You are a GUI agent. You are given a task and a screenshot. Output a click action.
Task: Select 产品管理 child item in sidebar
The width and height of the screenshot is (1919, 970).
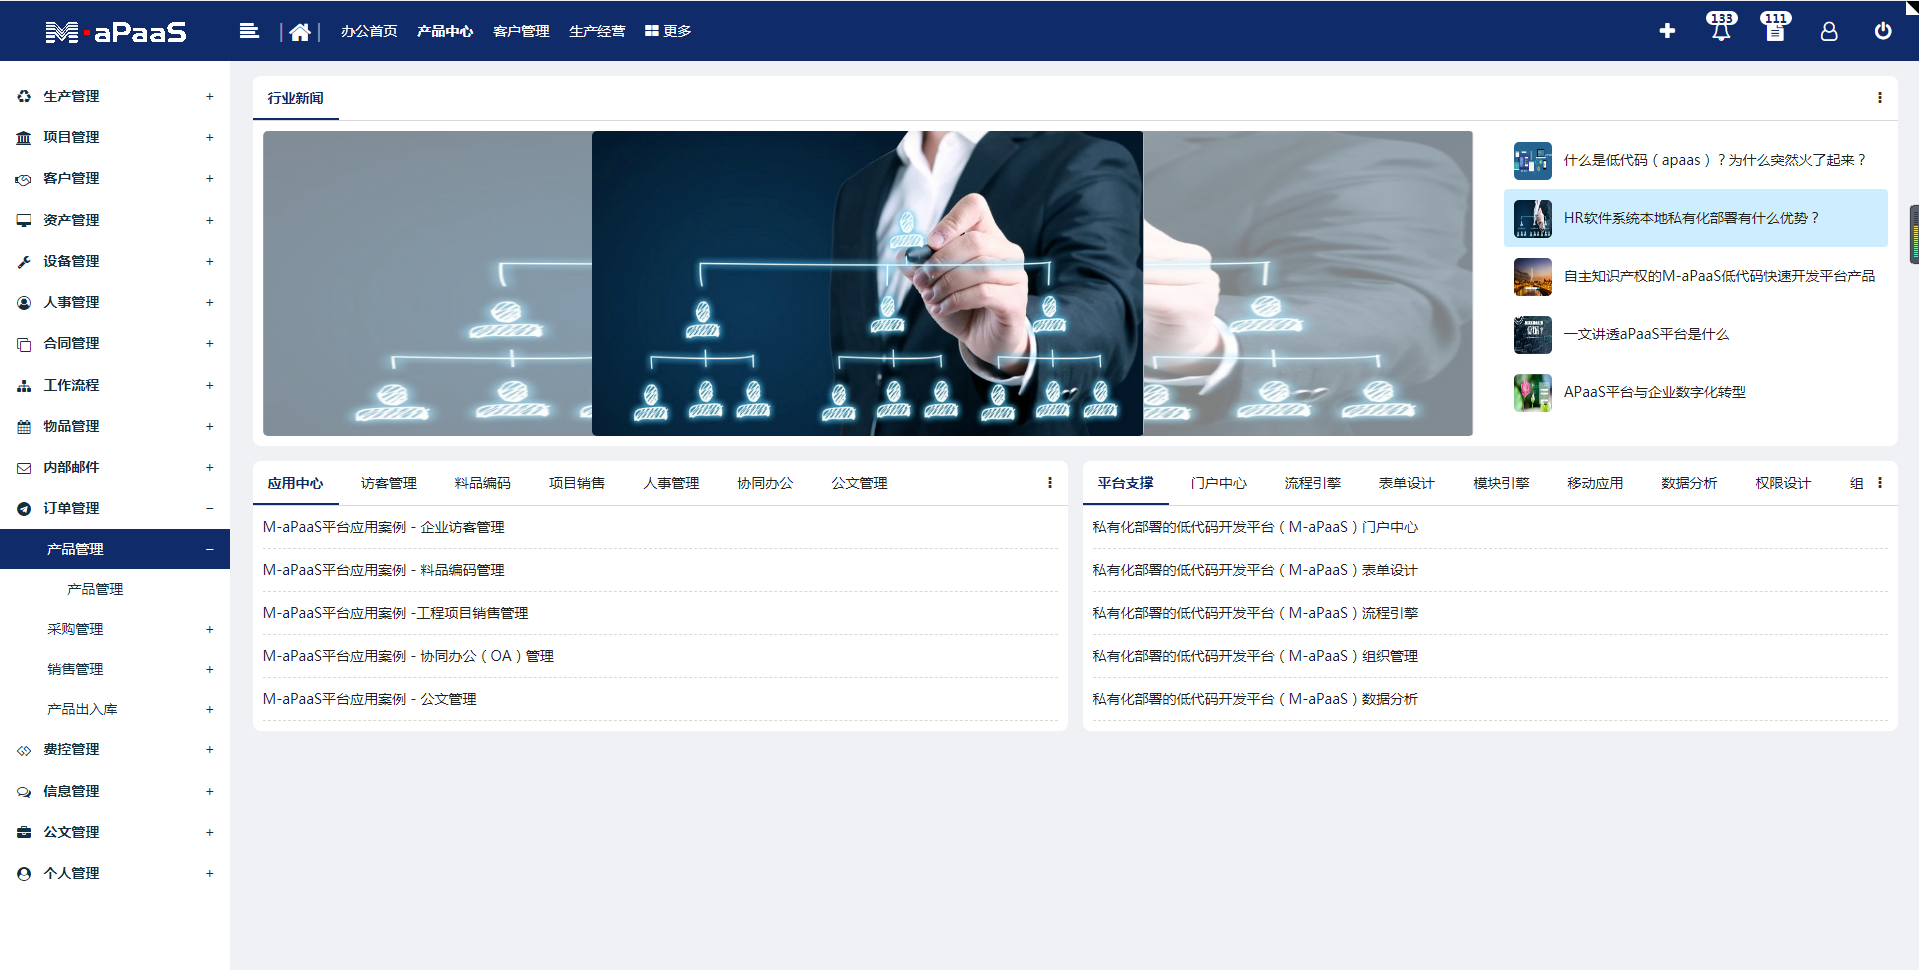[x=95, y=590]
